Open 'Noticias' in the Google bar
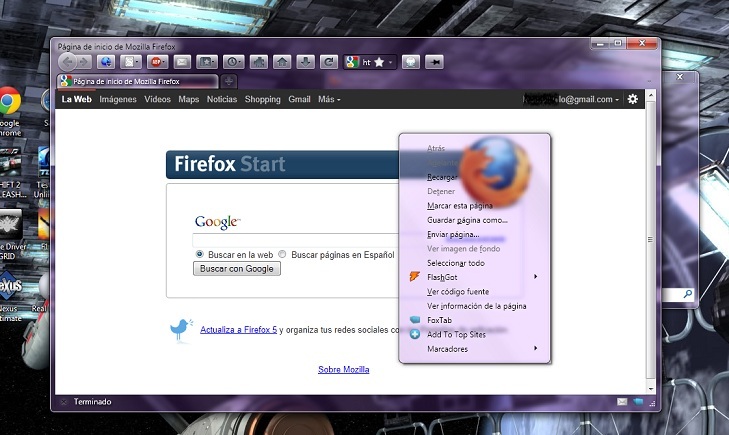Viewport: 729px width, 435px height. (222, 99)
